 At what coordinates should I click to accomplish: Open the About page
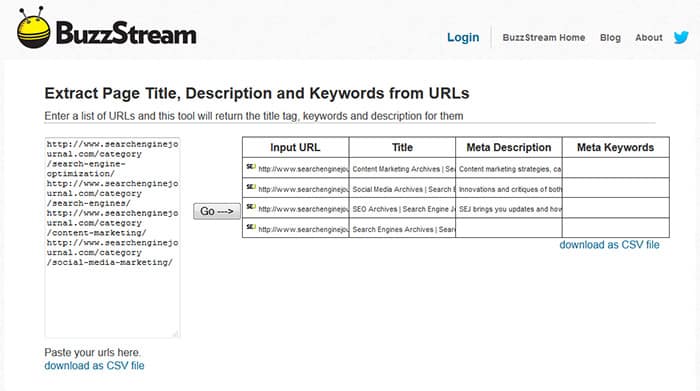[649, 37]
